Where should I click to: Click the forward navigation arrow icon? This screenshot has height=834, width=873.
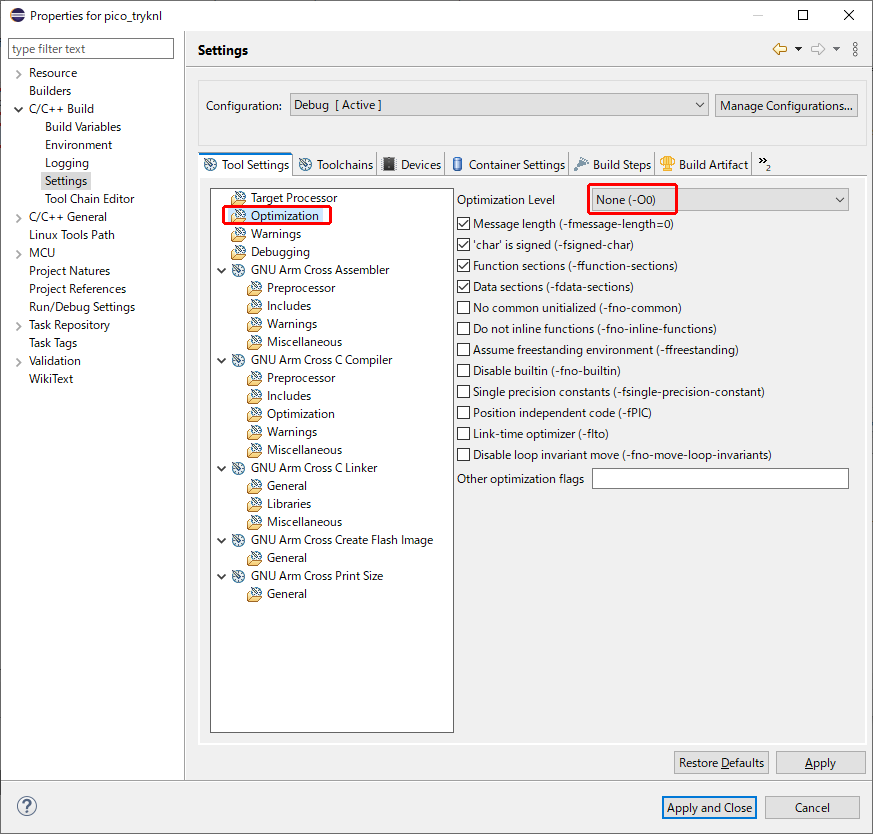pyautogui.click(x=818, y=50)
